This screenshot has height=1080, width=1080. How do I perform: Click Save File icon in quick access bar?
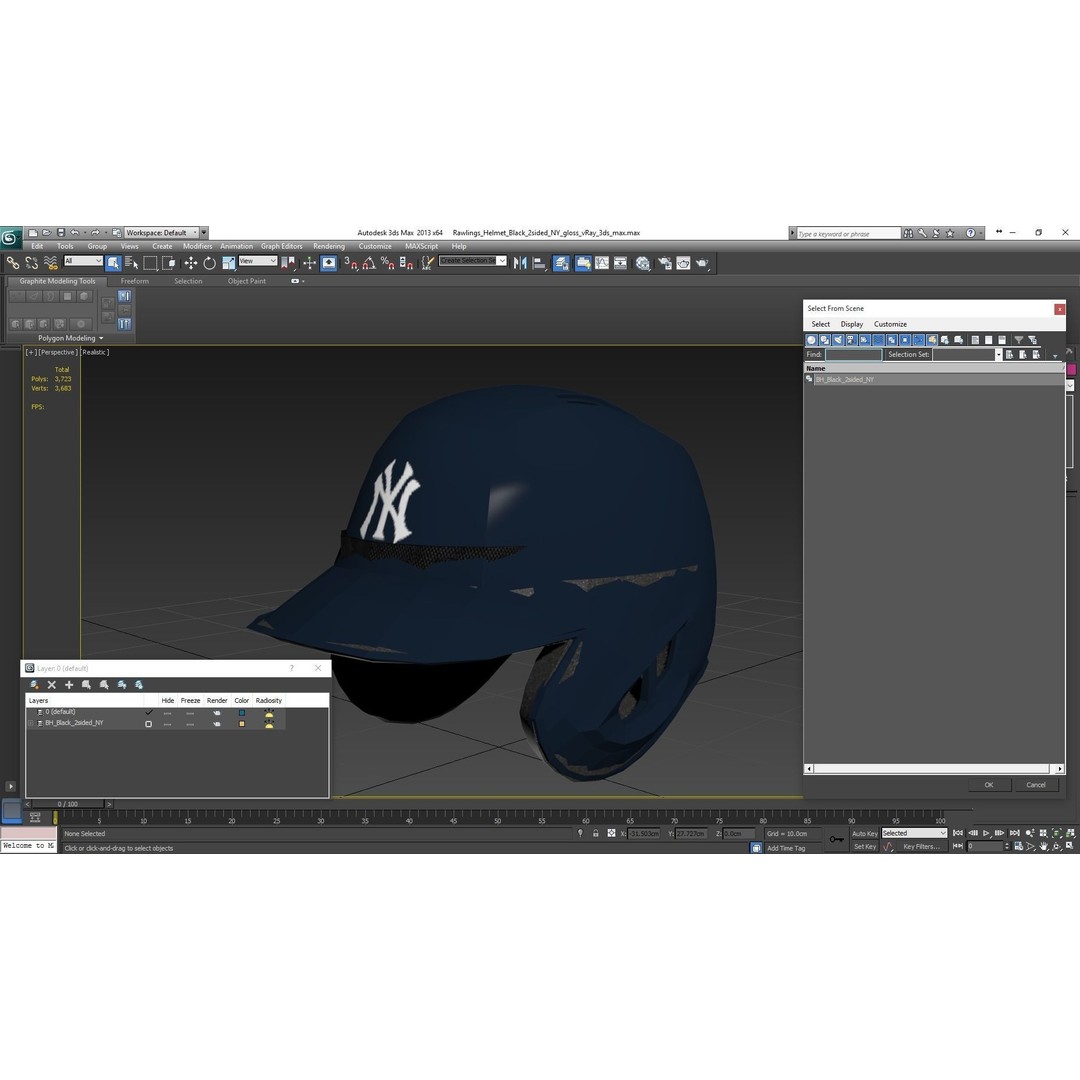click(x=61, y=233)
